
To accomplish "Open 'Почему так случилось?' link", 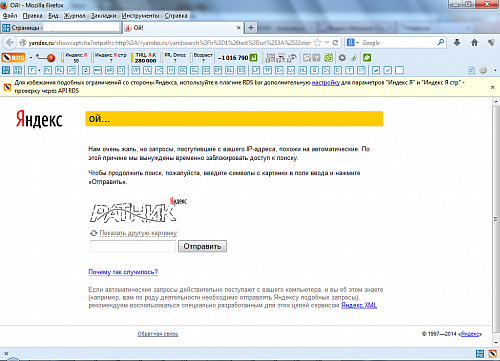I will pos(123,272).
